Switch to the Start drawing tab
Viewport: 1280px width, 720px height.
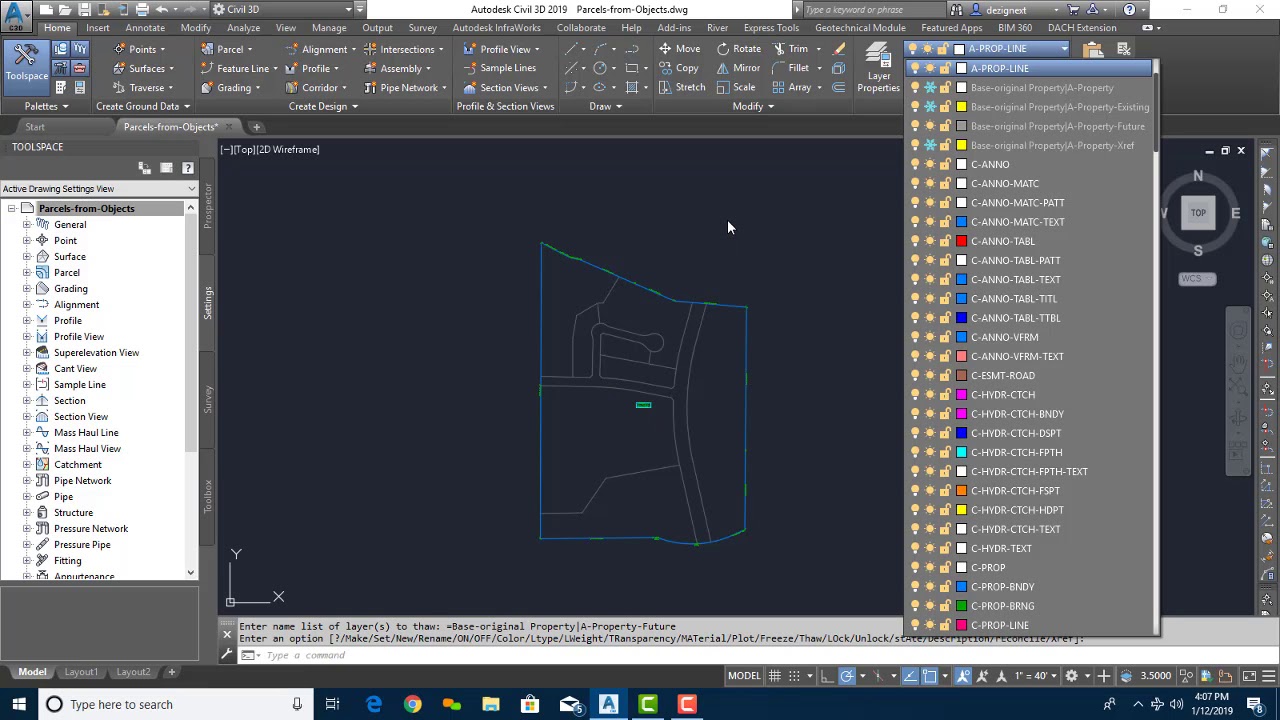[35, 127]
